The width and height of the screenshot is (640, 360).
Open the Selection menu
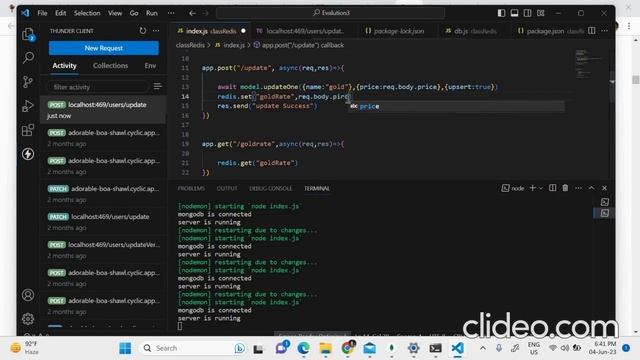click(87, 13)
